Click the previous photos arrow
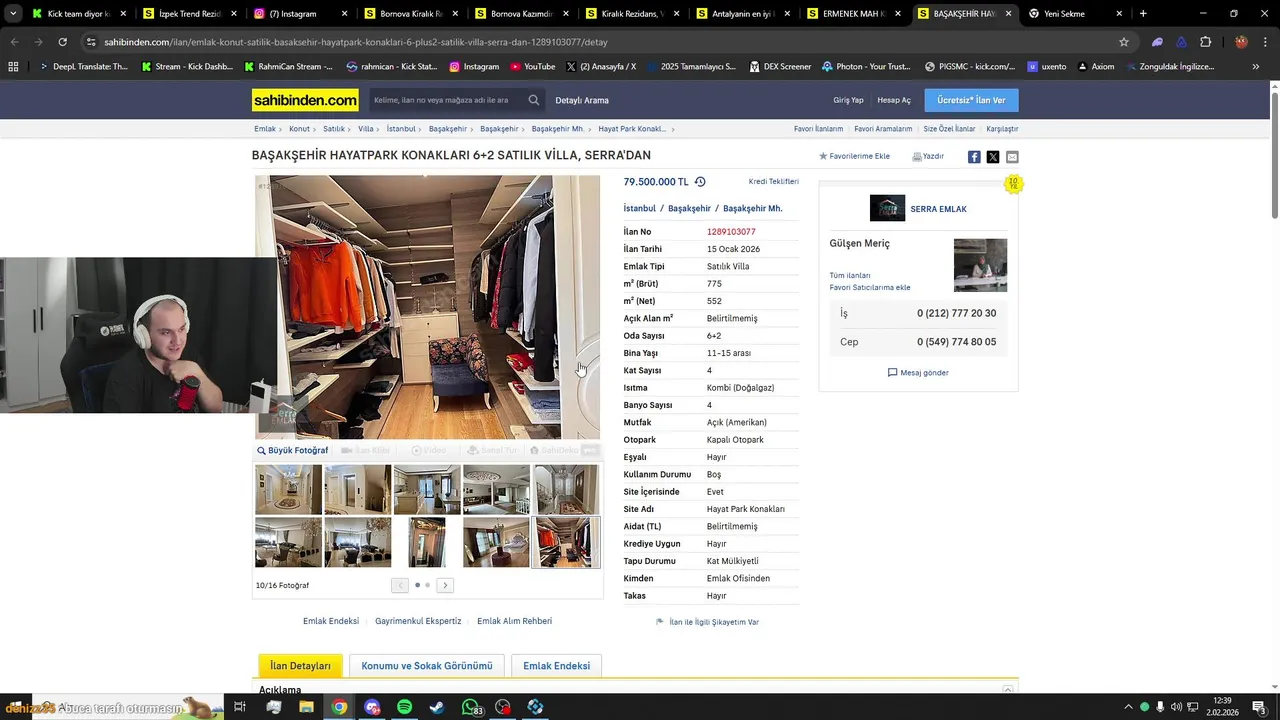Viewport: 1280px width, 720px height. [400, 585]
